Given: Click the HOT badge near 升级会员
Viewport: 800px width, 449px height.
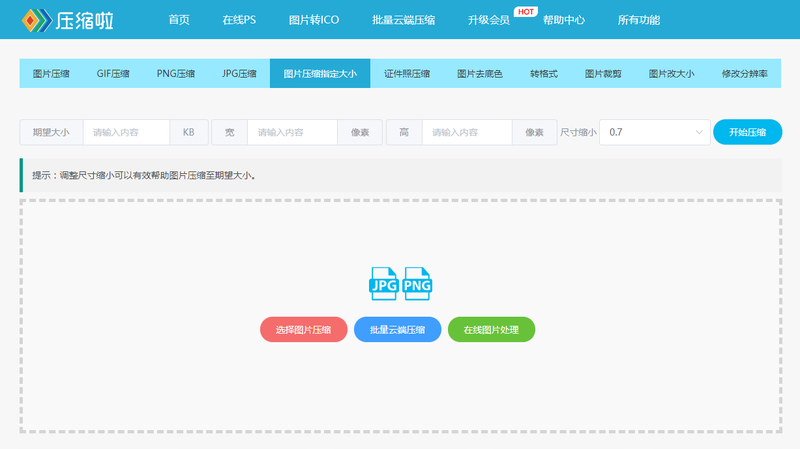Looking at the screenshot, I should tap(526, 12).
